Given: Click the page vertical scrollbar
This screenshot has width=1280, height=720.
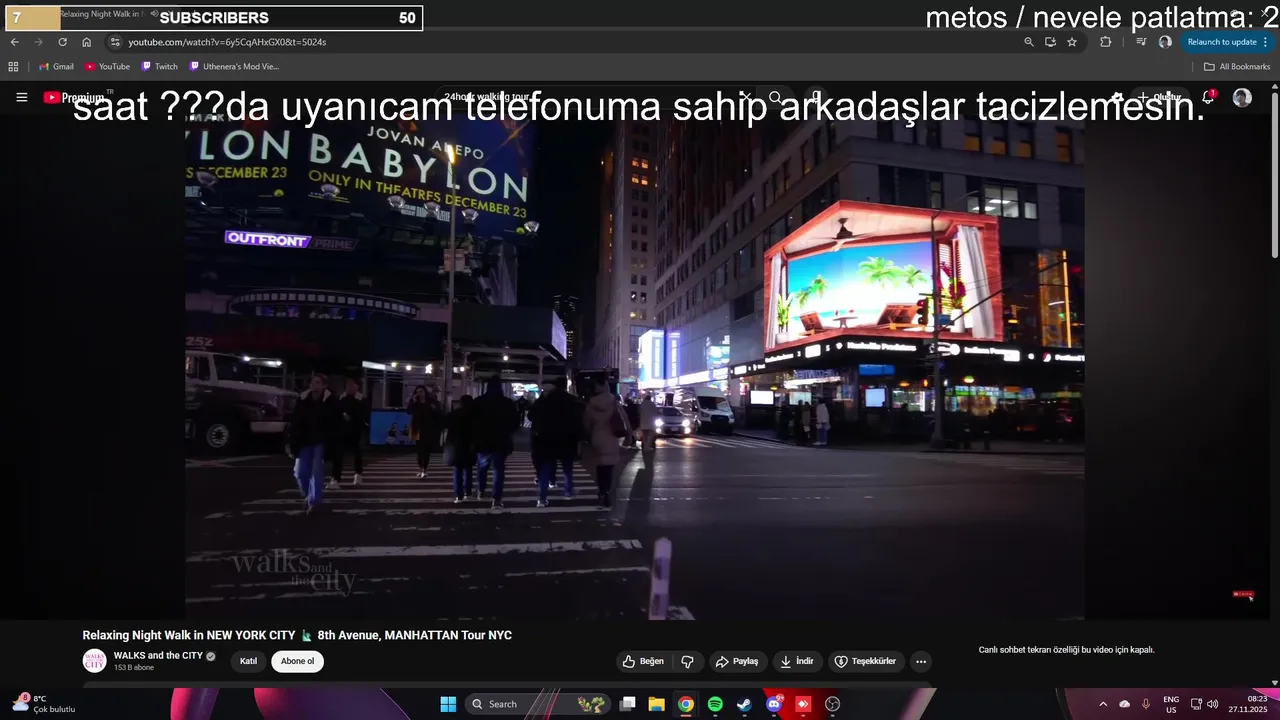Looking at the screenshot, I should pyautogui.click(x=1274, y=175).
